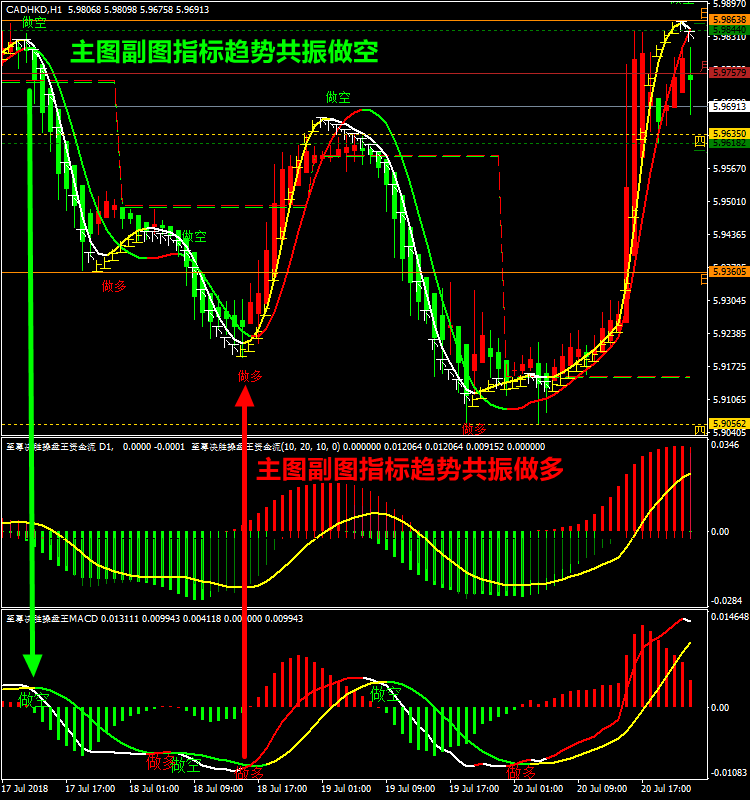This screenshot has height=800, width=750.
Task: Click the CADHKD,H1 chart title
Action: (x=42, y=8)
